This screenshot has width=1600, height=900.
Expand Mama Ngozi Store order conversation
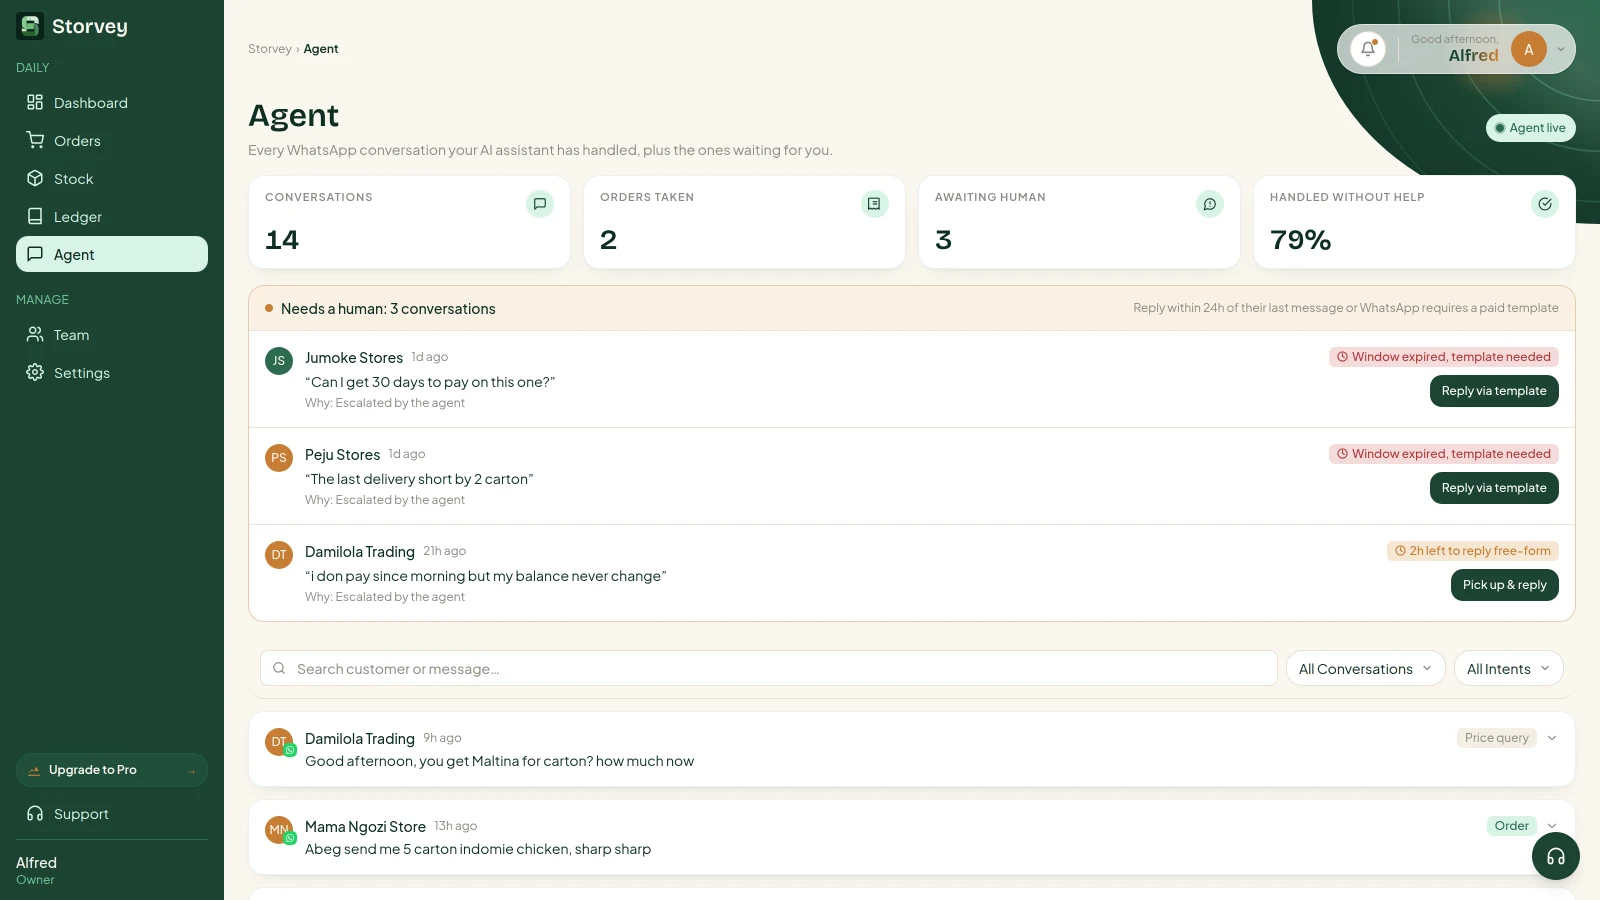coord(1552,826)
